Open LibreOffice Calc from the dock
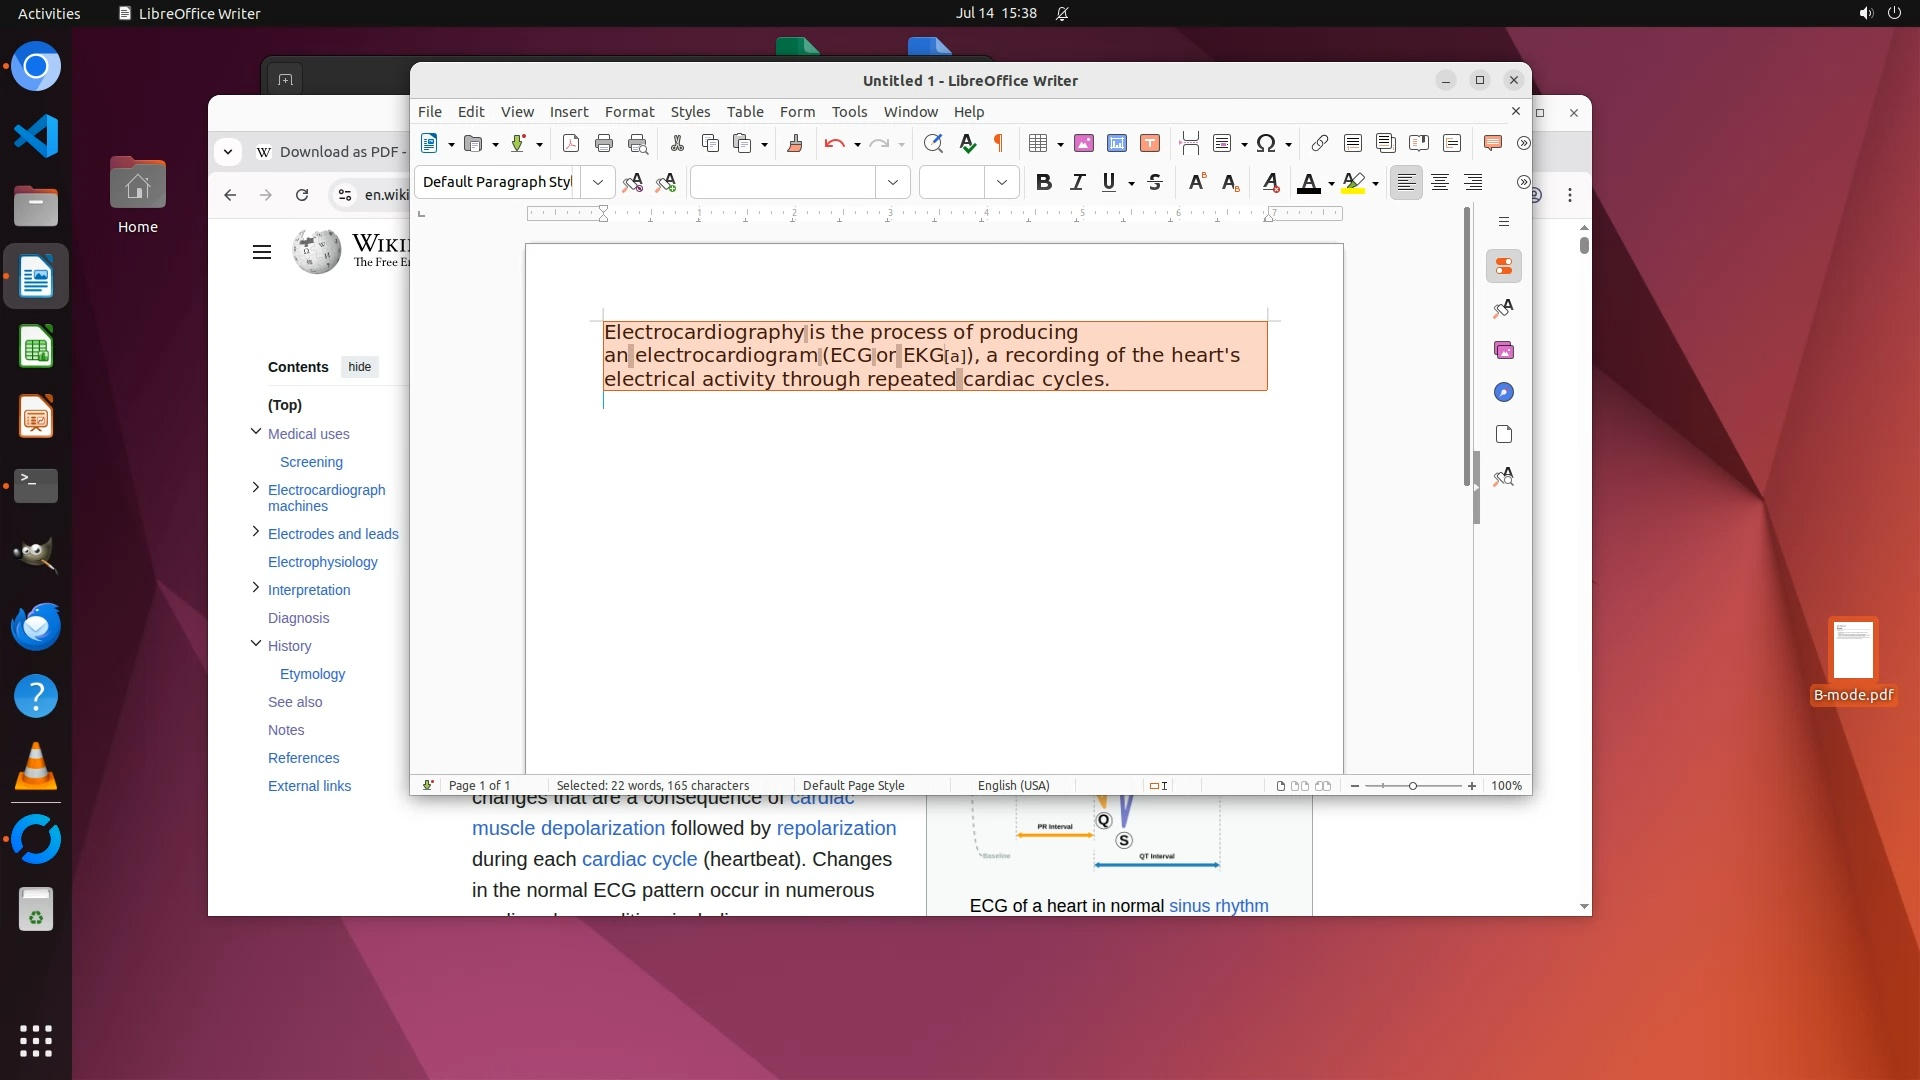Image resolution: width=1920 pixels, height=1080 pixels. (36, 347)
